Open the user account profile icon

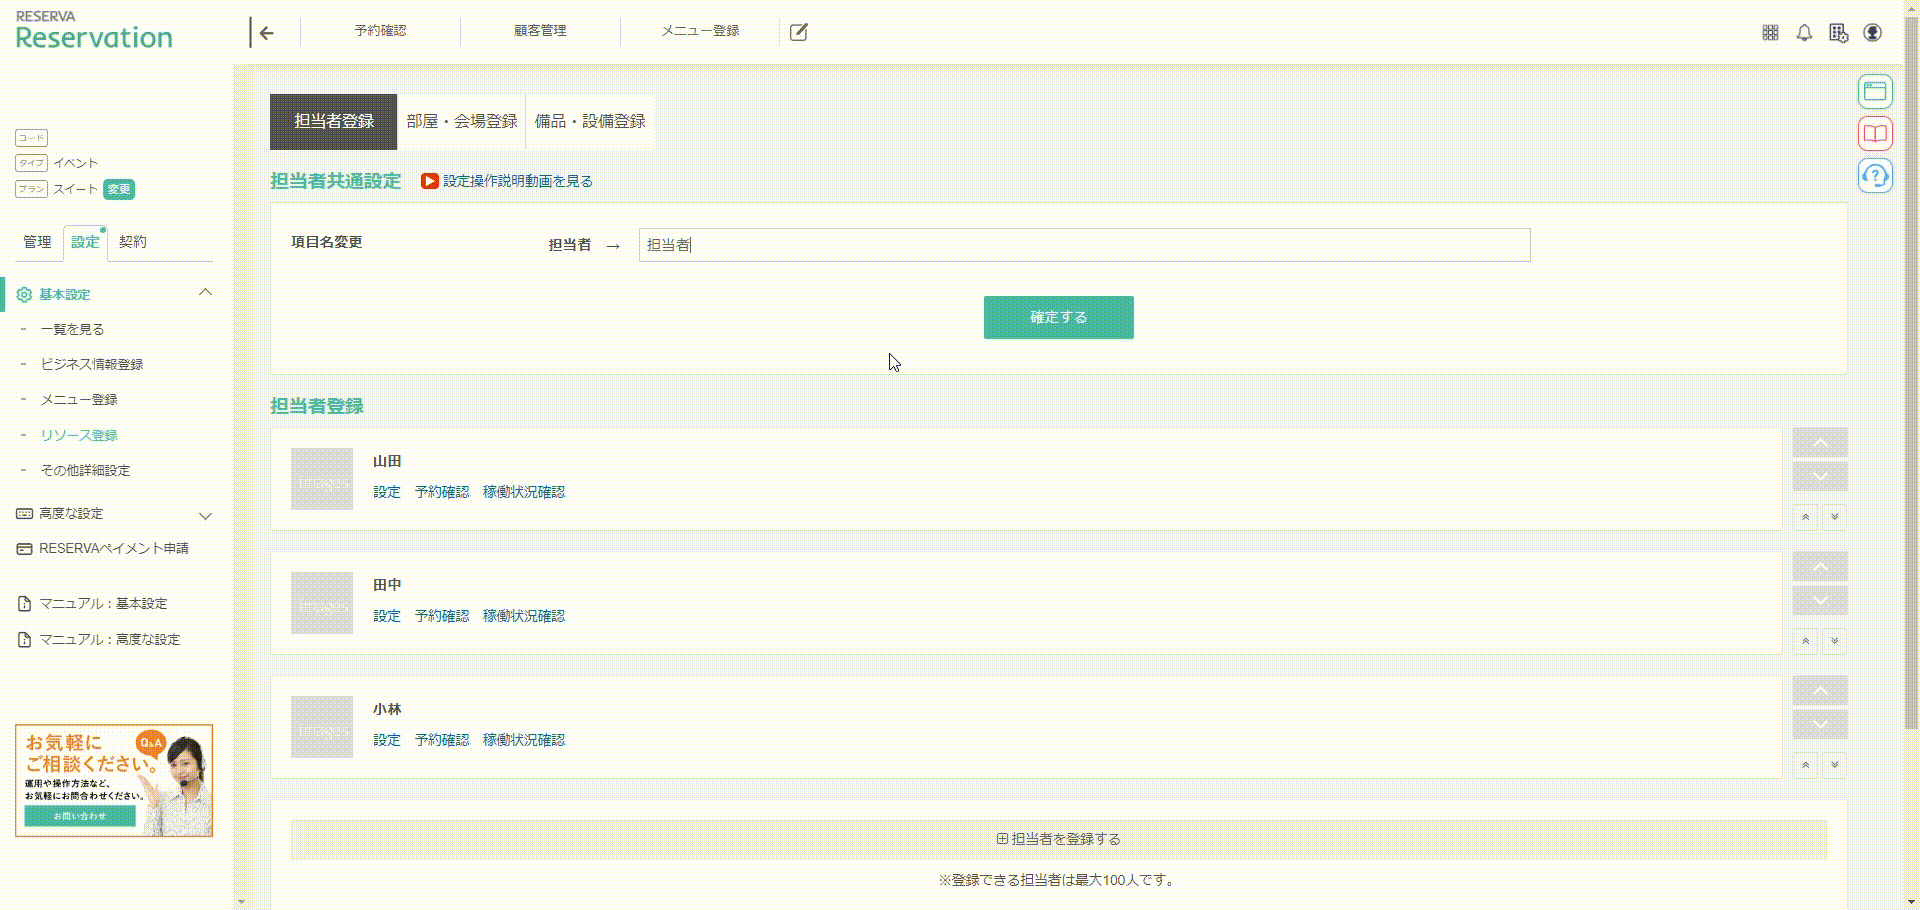(1873, 33)
